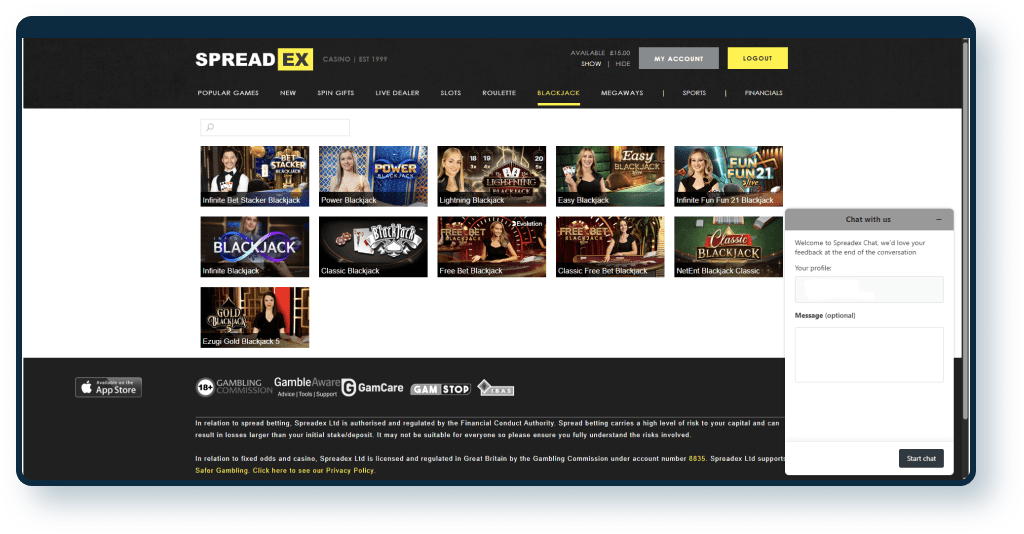1024x534 pixels.
Task: Click the chat Message text area
Action: pyautogui.click(x=869, y=354)
